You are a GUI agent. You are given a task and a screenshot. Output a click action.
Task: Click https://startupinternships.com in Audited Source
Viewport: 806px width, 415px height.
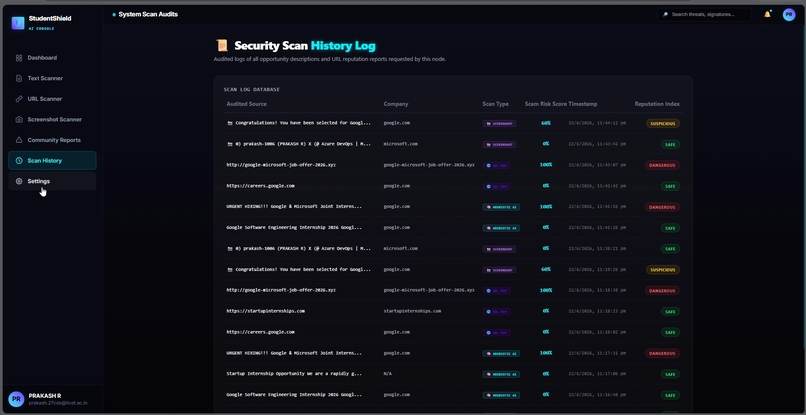(266, 311)
